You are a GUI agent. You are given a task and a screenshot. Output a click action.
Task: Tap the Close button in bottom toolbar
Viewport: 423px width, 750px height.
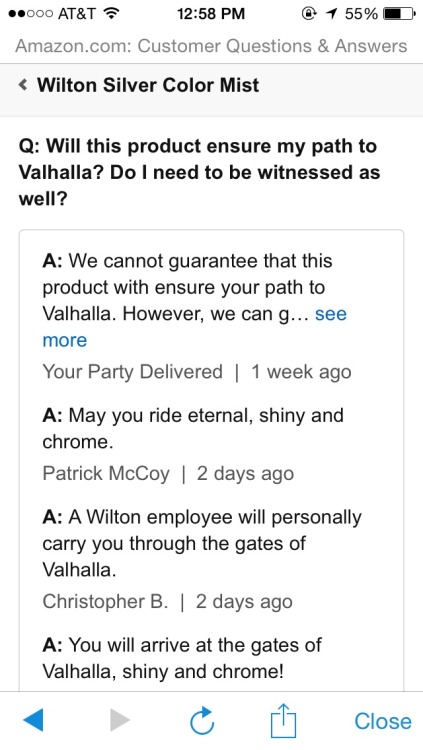383,721
